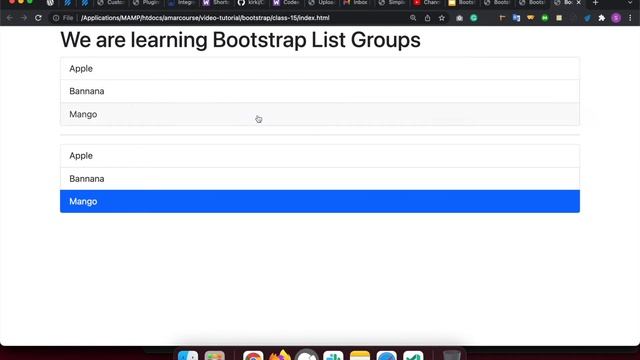Switch to the WordPress tab
Screen dimensions: 640x360
pos(50,2)
